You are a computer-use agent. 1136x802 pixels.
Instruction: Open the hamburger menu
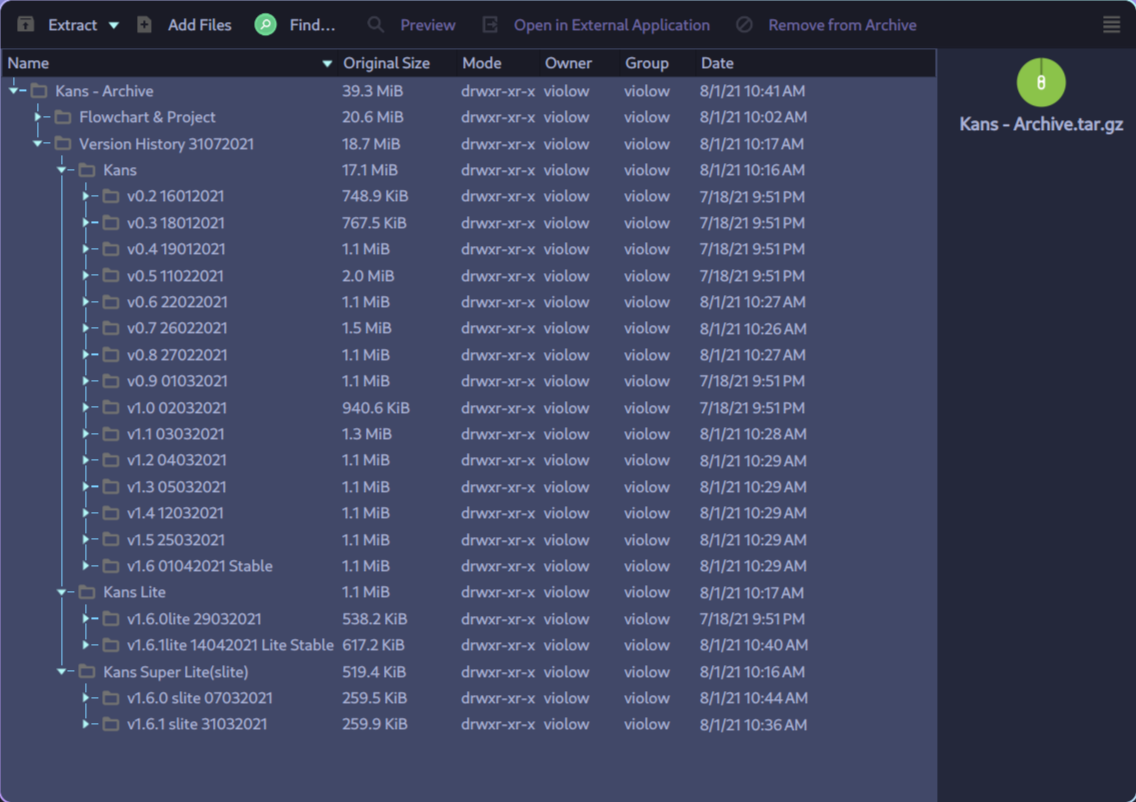pos(1111,25)
